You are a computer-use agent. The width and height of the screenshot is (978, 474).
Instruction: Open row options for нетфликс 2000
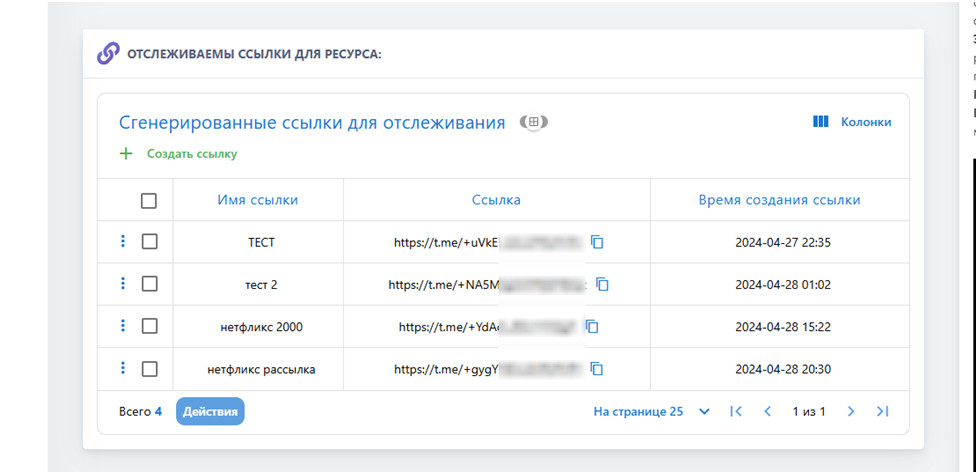(123, 326)
